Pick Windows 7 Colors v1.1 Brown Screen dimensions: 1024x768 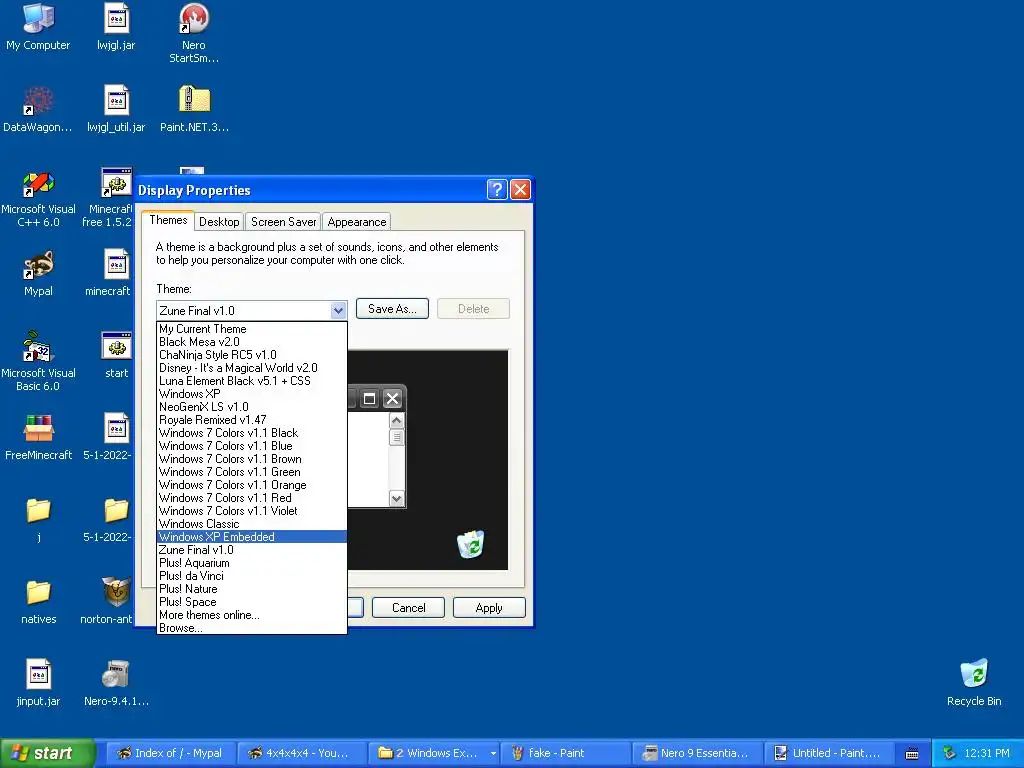point(252,459)
